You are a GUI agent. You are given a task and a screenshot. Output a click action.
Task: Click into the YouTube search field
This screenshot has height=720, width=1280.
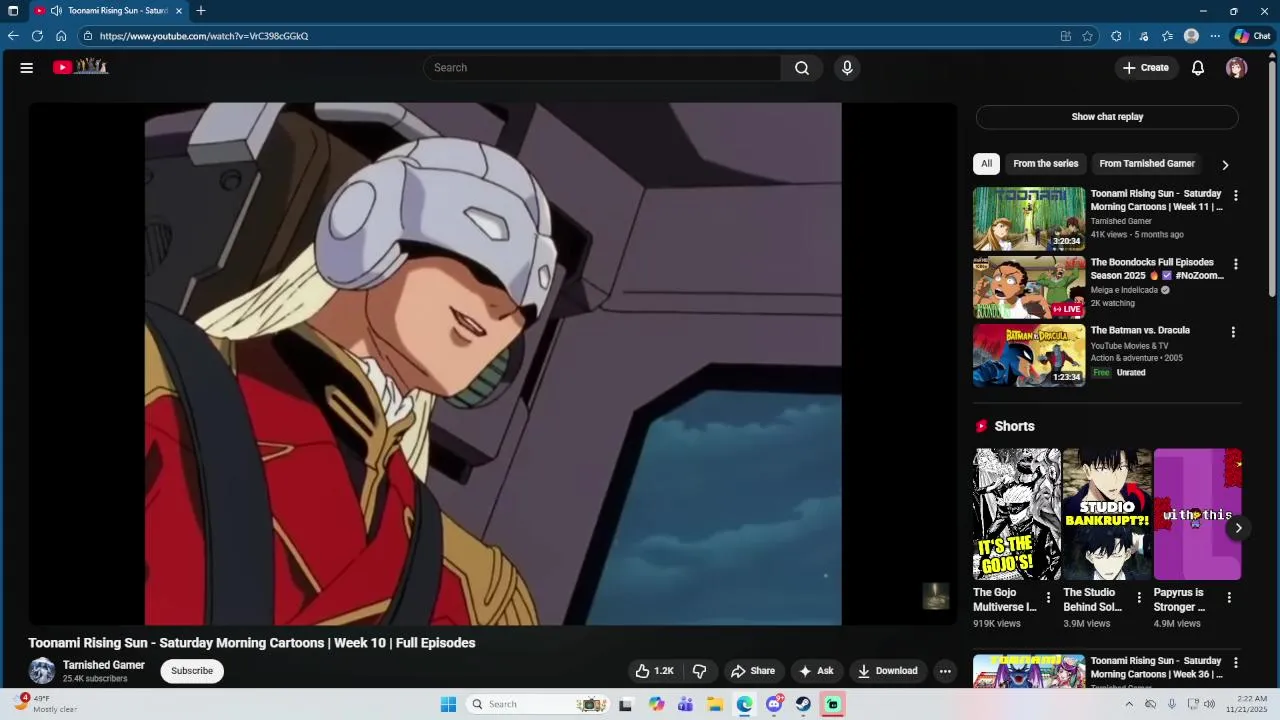(603, 68)
